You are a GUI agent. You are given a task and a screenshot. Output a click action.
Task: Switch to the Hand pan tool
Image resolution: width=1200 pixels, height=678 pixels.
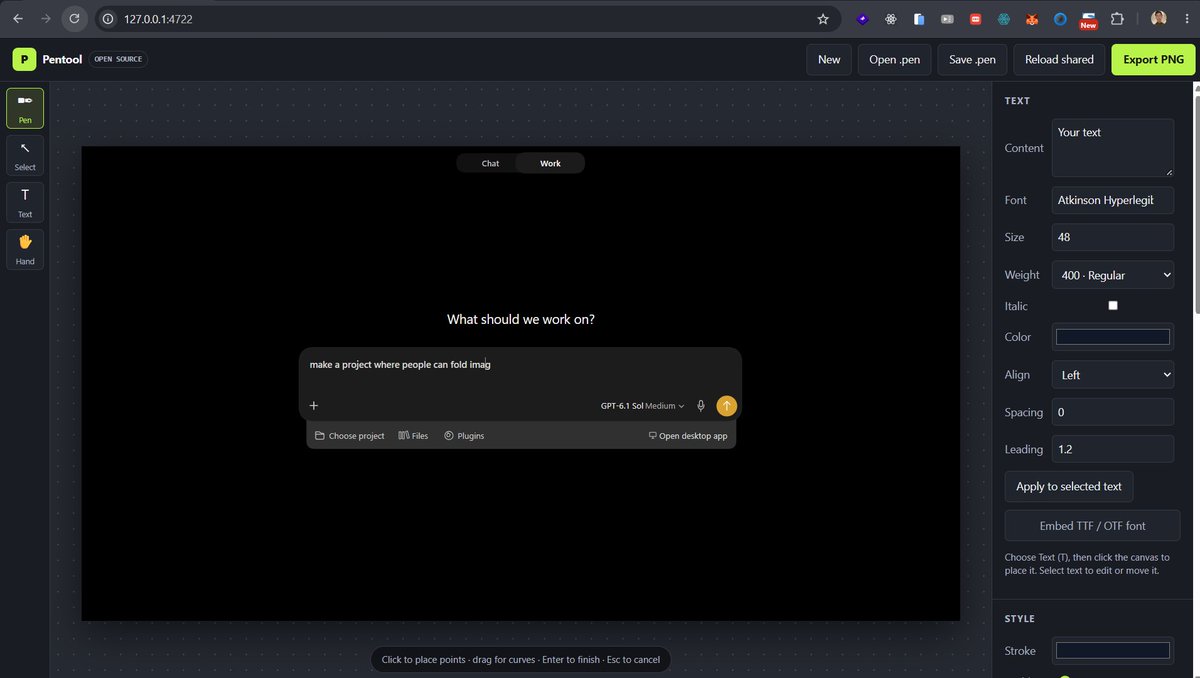point(25,249)
